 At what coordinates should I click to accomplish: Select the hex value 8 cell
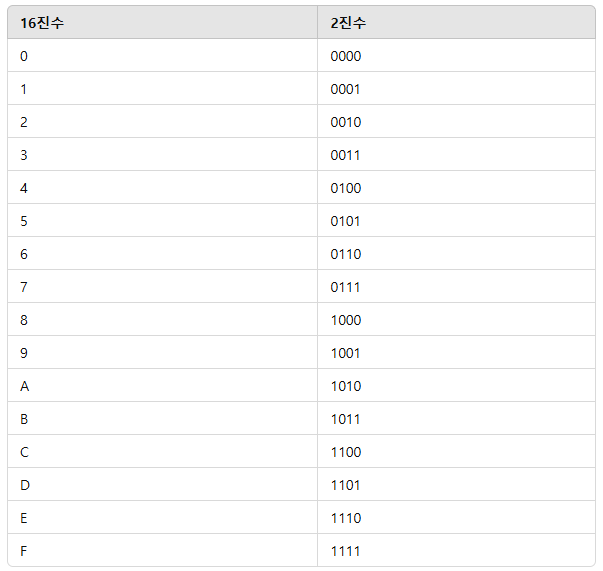pyautogui.click(x=24, y=320)
